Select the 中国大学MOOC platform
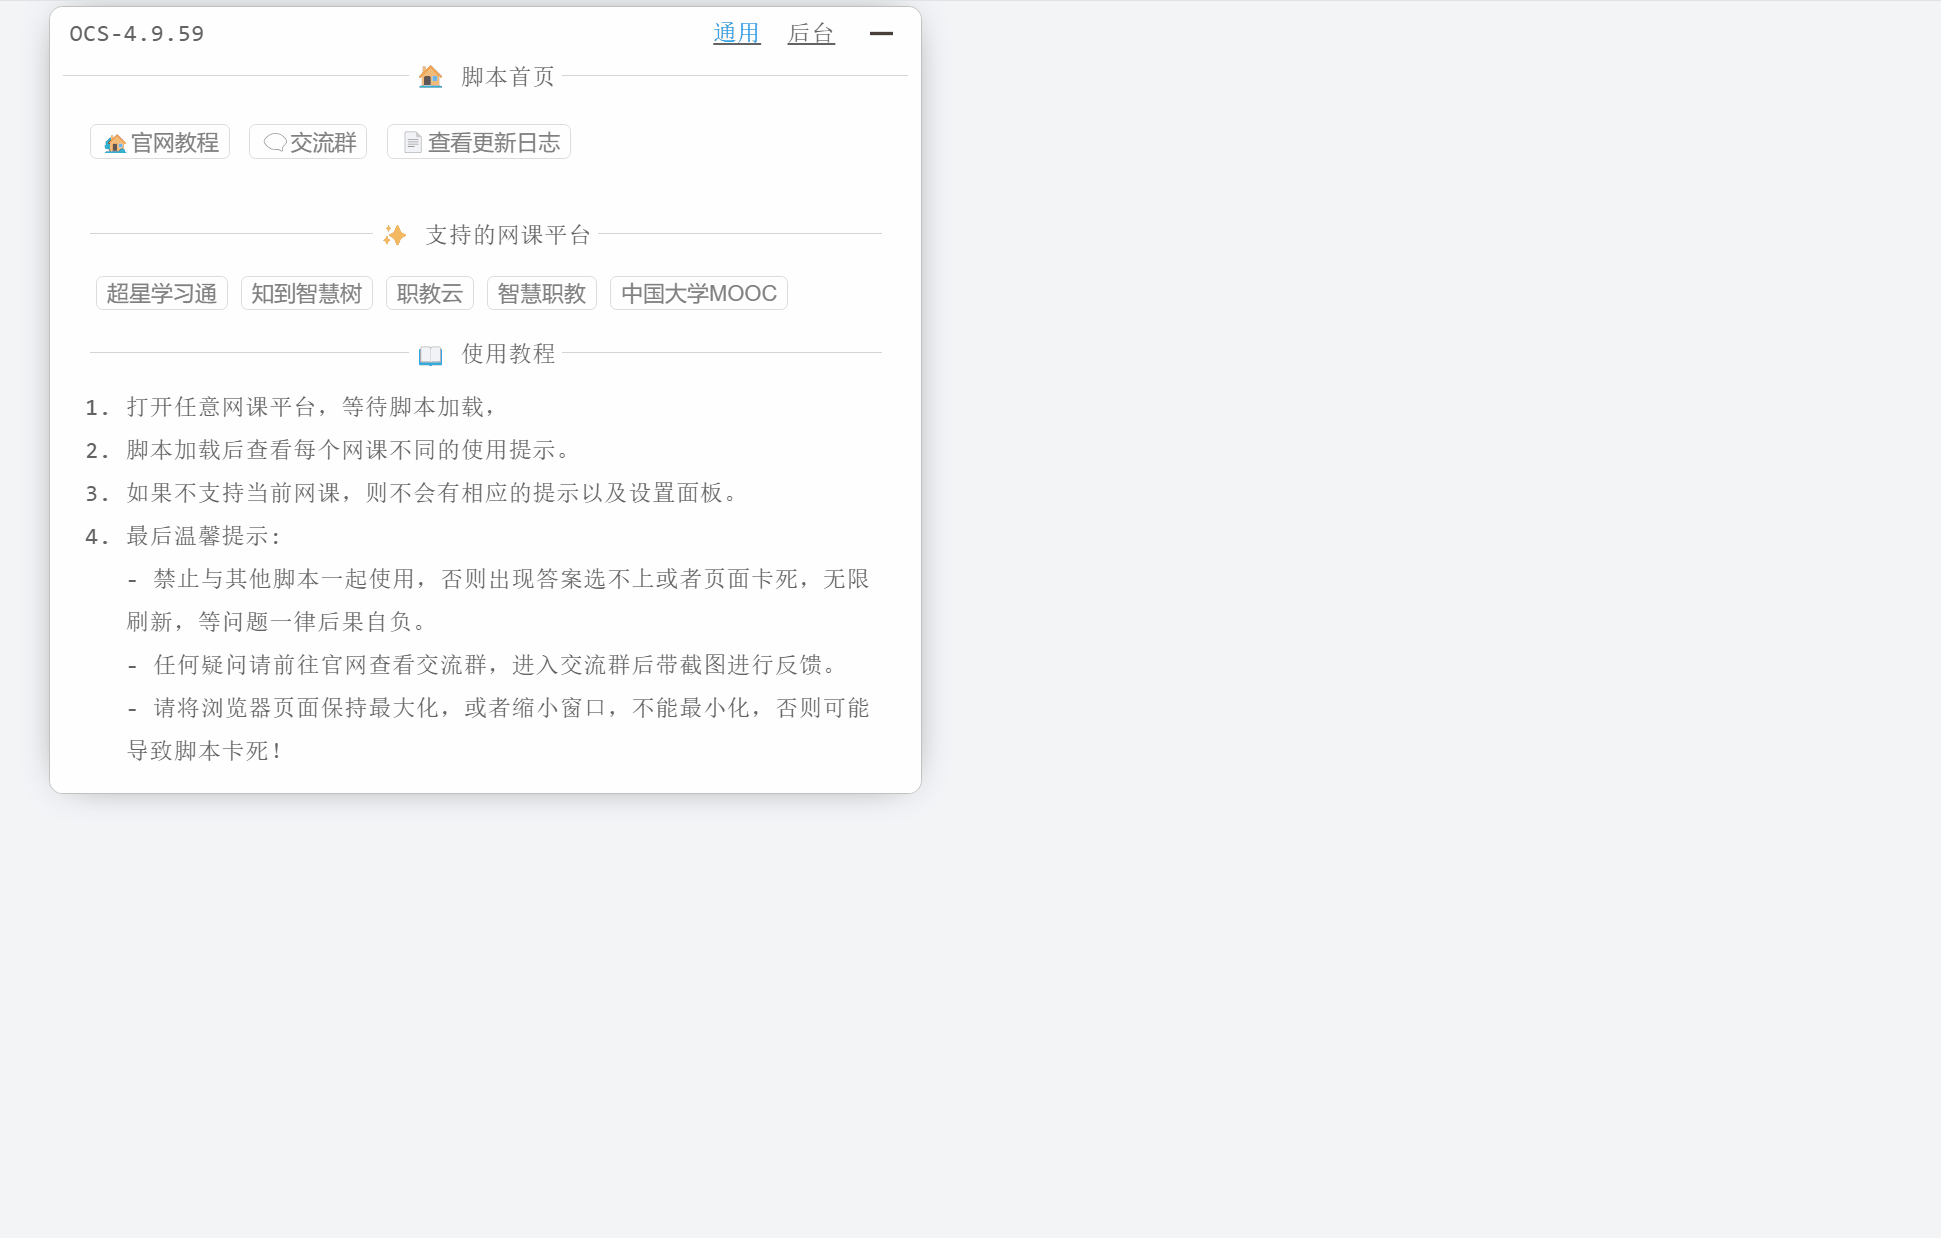1941x1238 pixels. (698, 293)
